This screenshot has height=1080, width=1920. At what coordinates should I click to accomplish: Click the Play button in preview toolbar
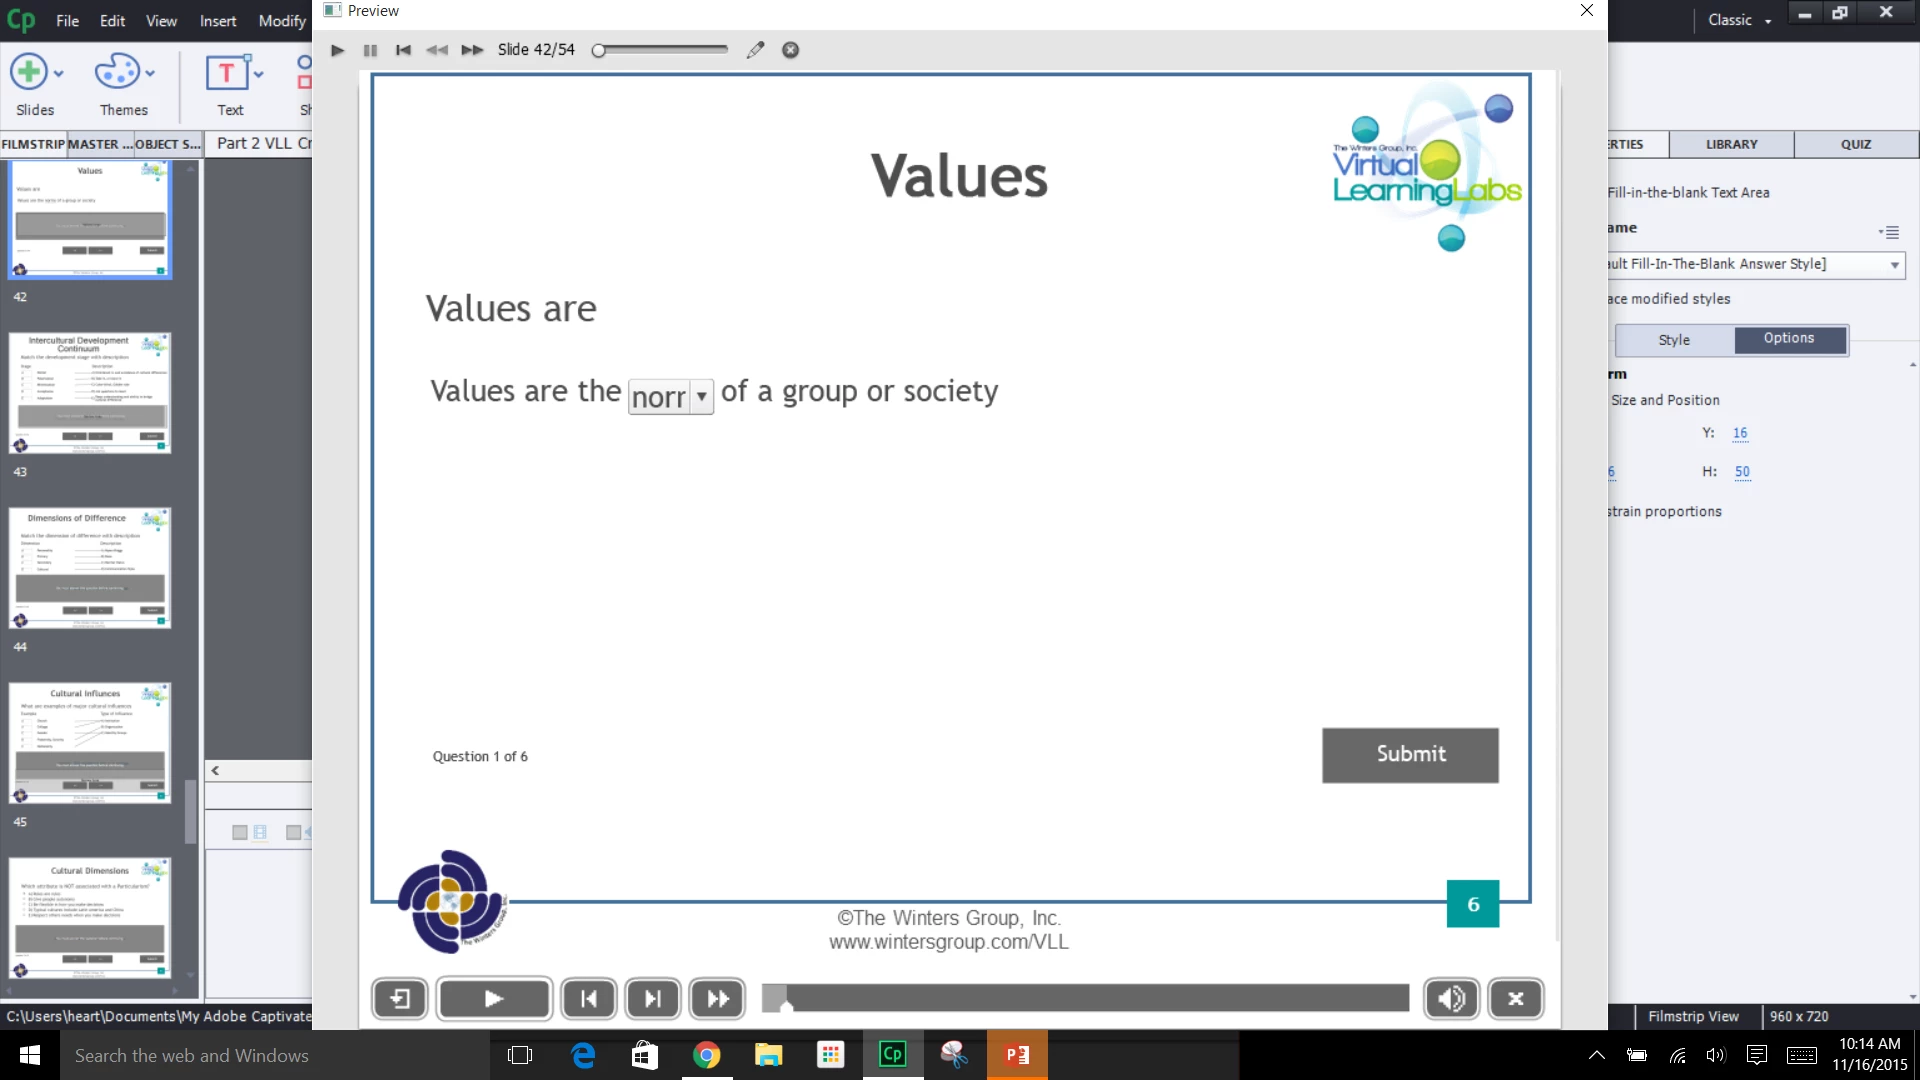(x=338, y=50)
